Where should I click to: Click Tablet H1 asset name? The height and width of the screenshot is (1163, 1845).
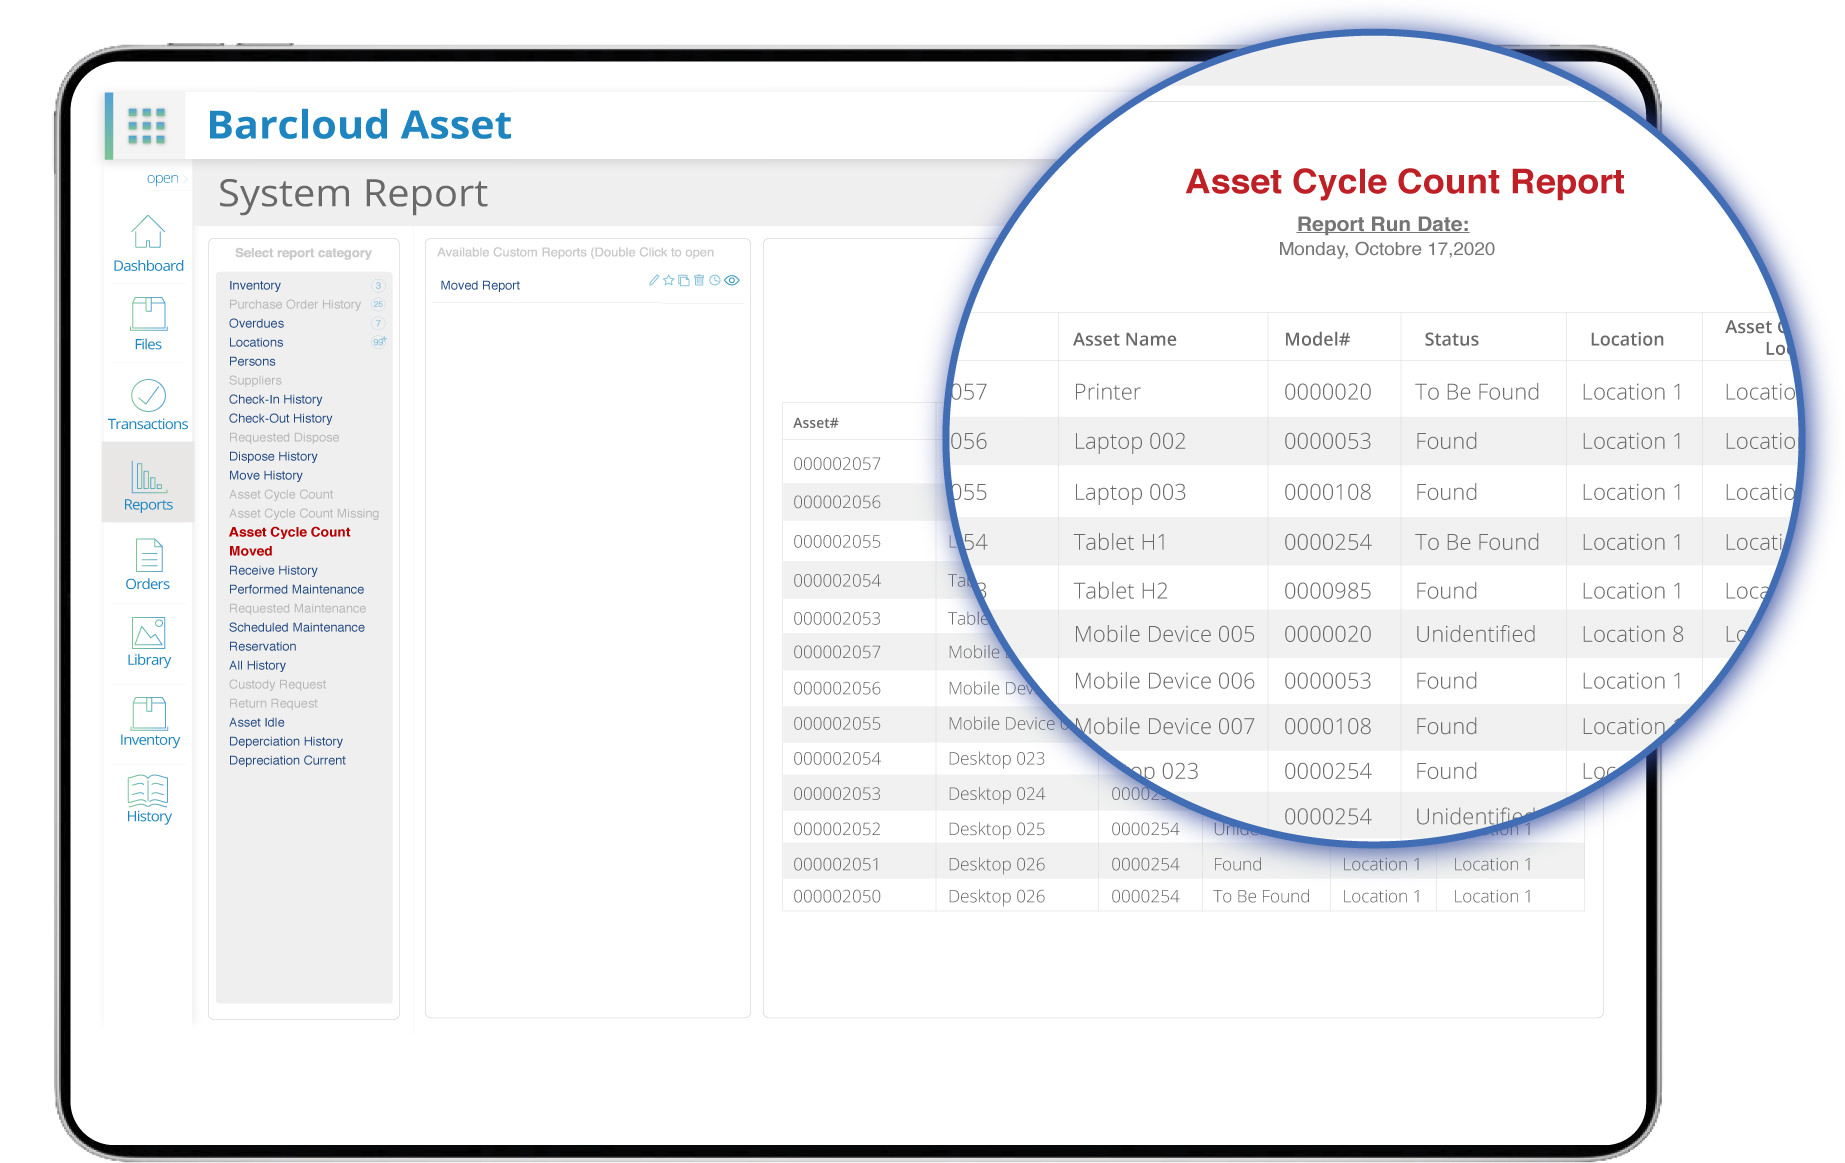[1120, 543]
